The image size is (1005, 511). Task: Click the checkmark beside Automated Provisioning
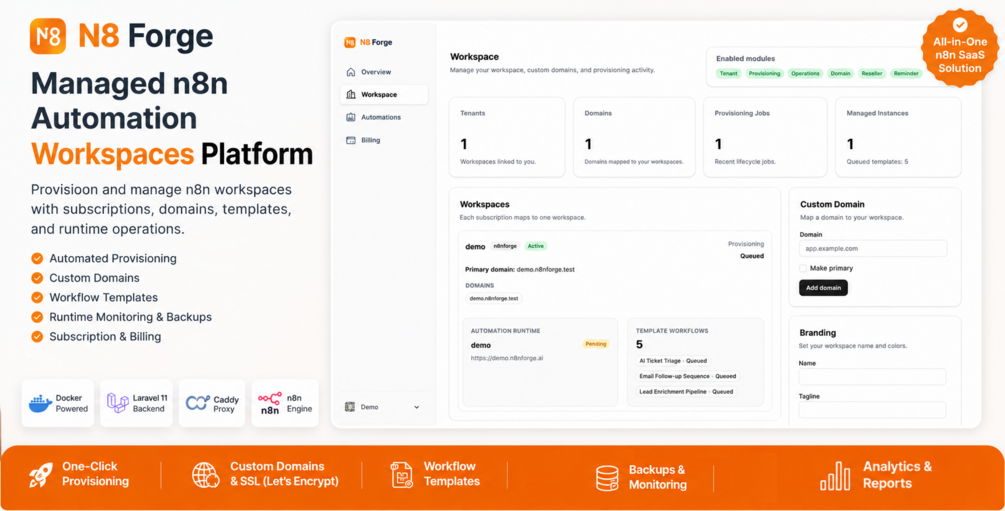pos(37,258)
